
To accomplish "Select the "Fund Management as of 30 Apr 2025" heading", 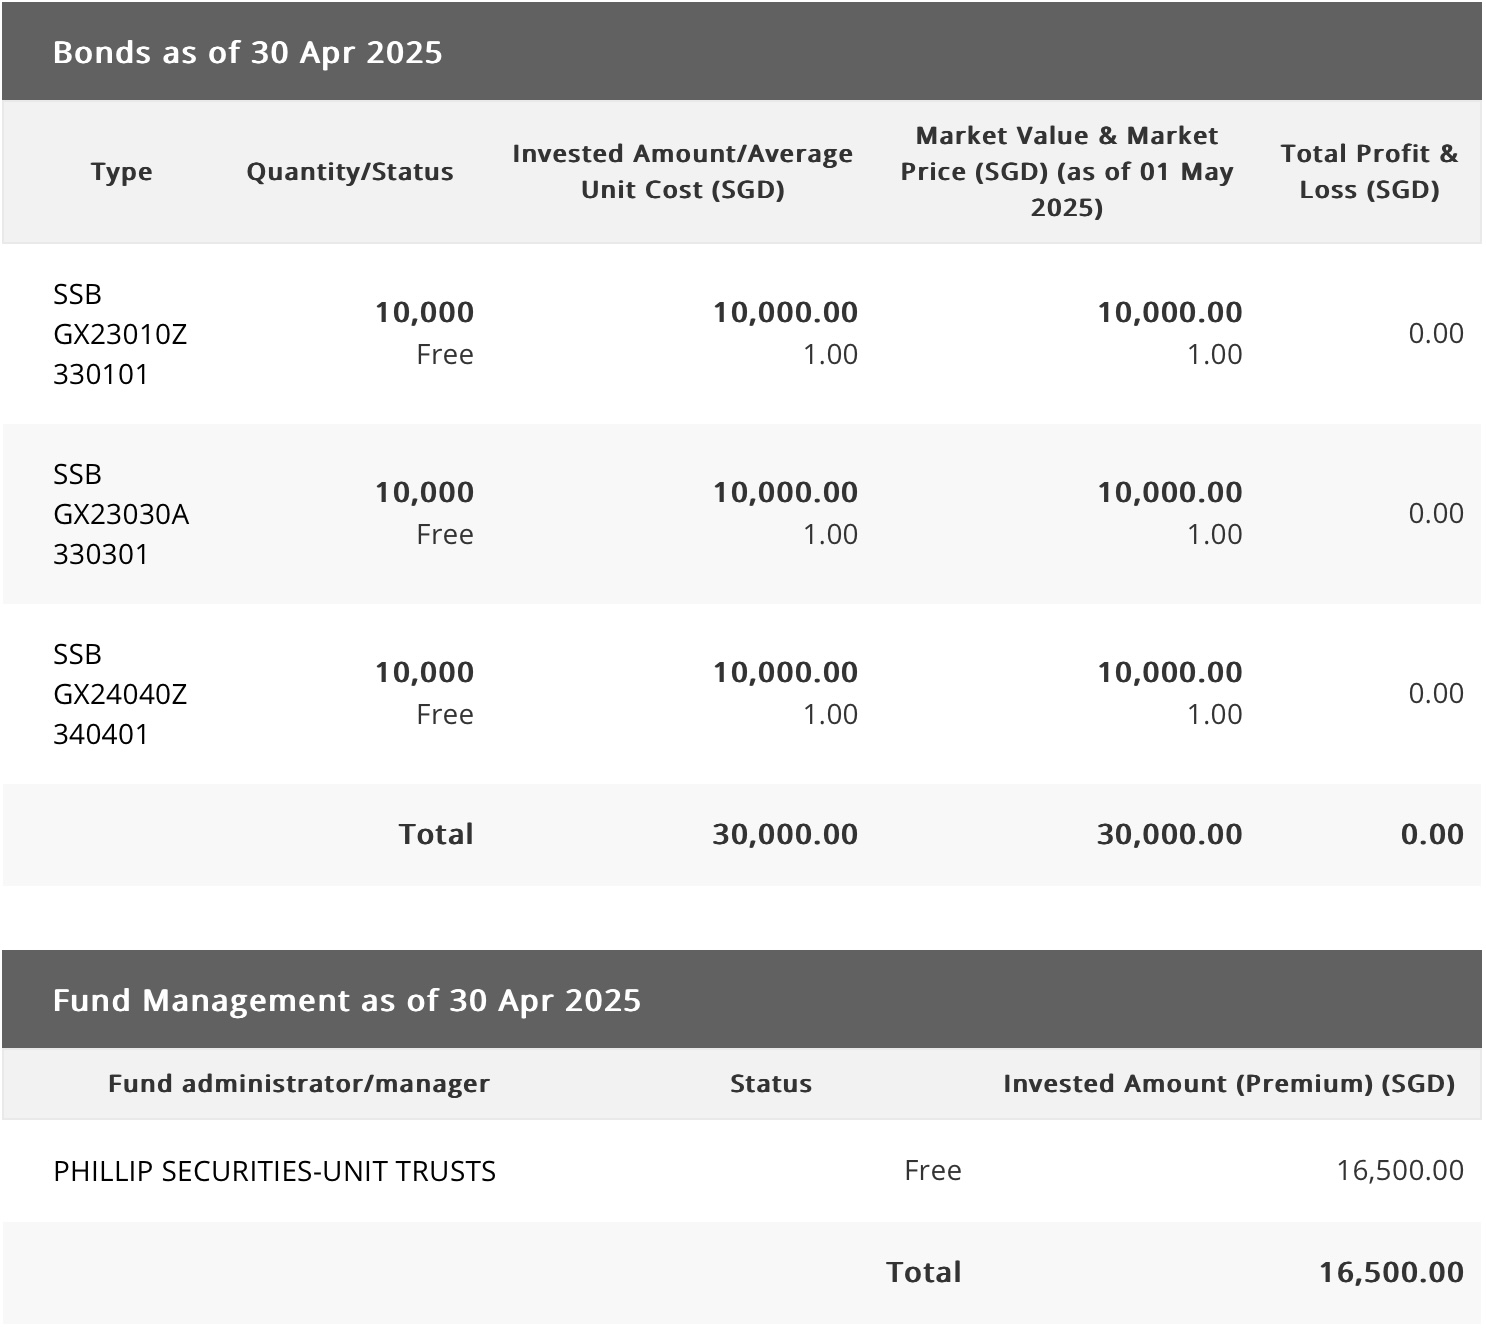I will [x=347, y=1000].
